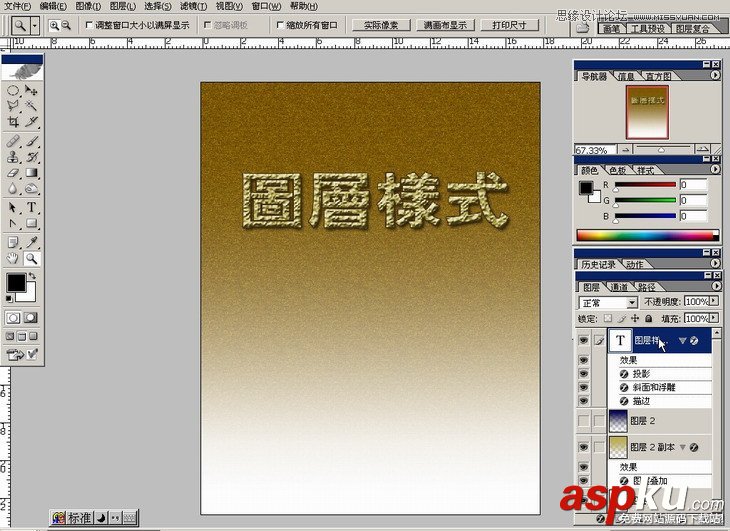Switch to 路径 tab

[646, 287]
